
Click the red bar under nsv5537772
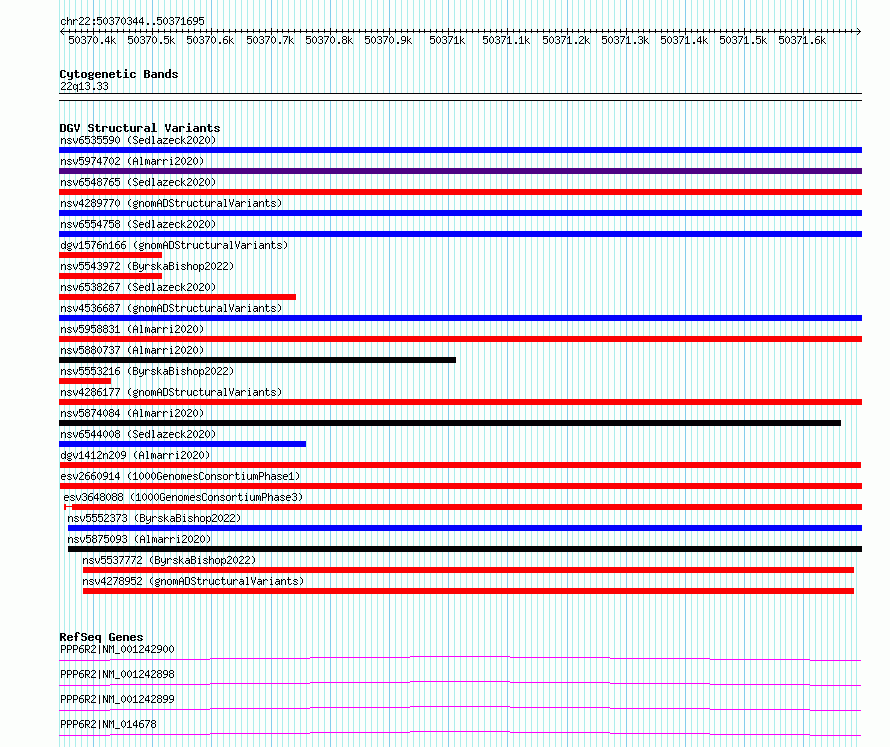click(x=468, y=570)
